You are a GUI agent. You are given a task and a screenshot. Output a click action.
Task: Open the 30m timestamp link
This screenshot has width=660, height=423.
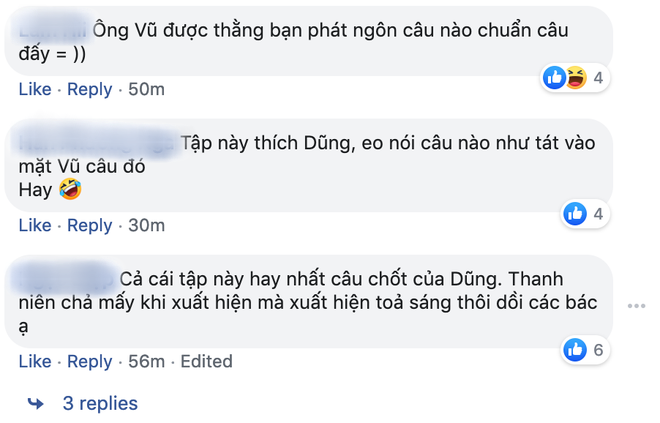[x=146, y=226]
